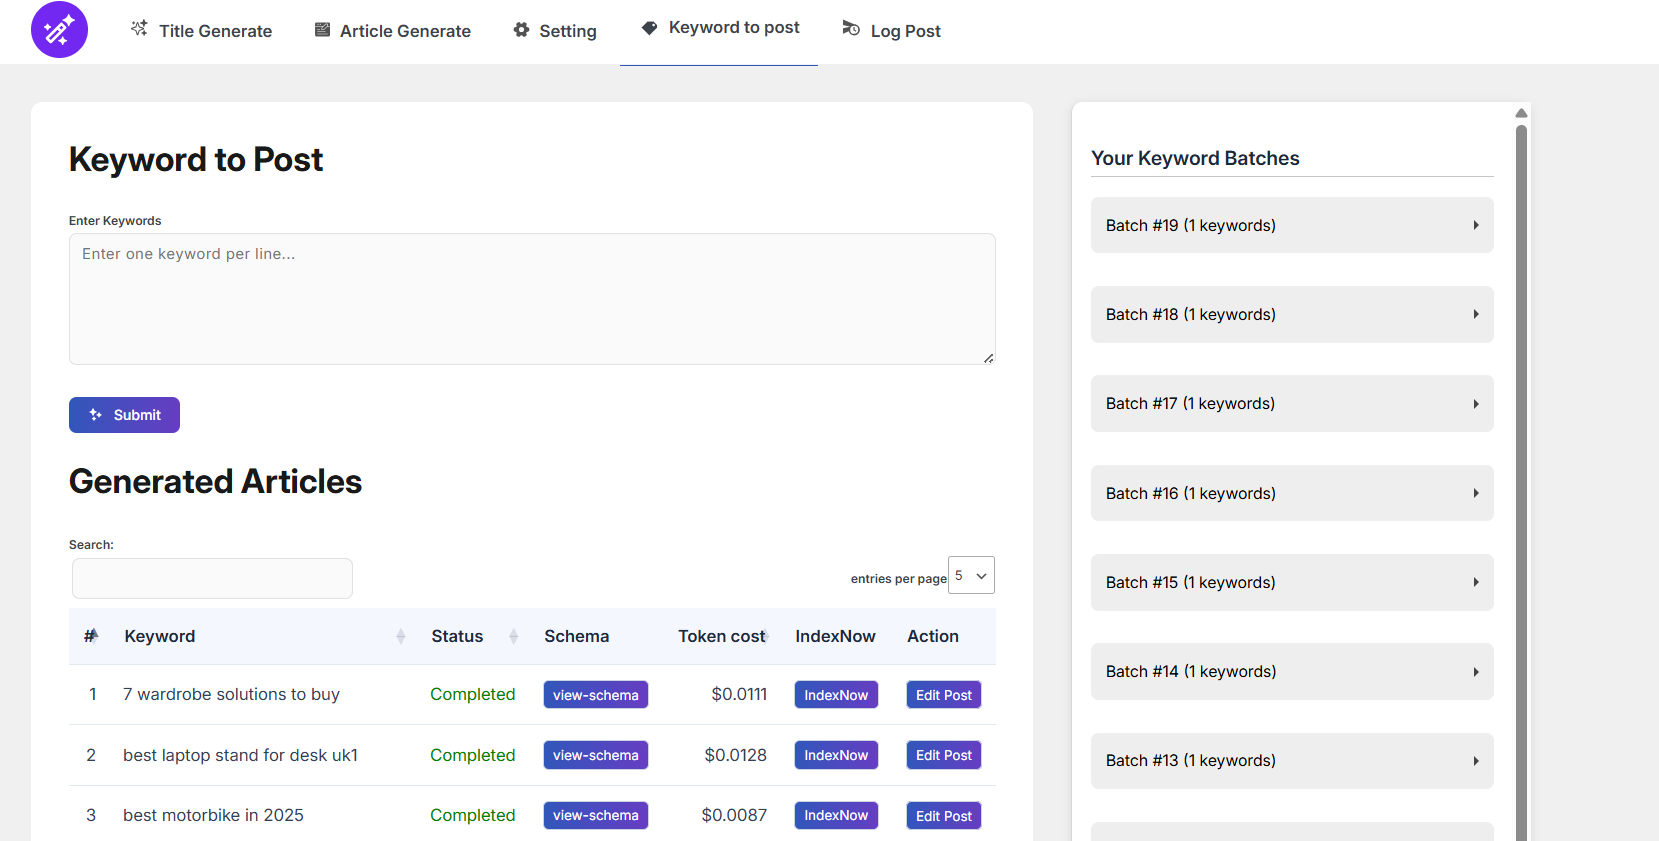Viewport: 1659px width, 841px height.
Task: Sort table by Keyword column arrows
Action: click(x=400, y=636)
